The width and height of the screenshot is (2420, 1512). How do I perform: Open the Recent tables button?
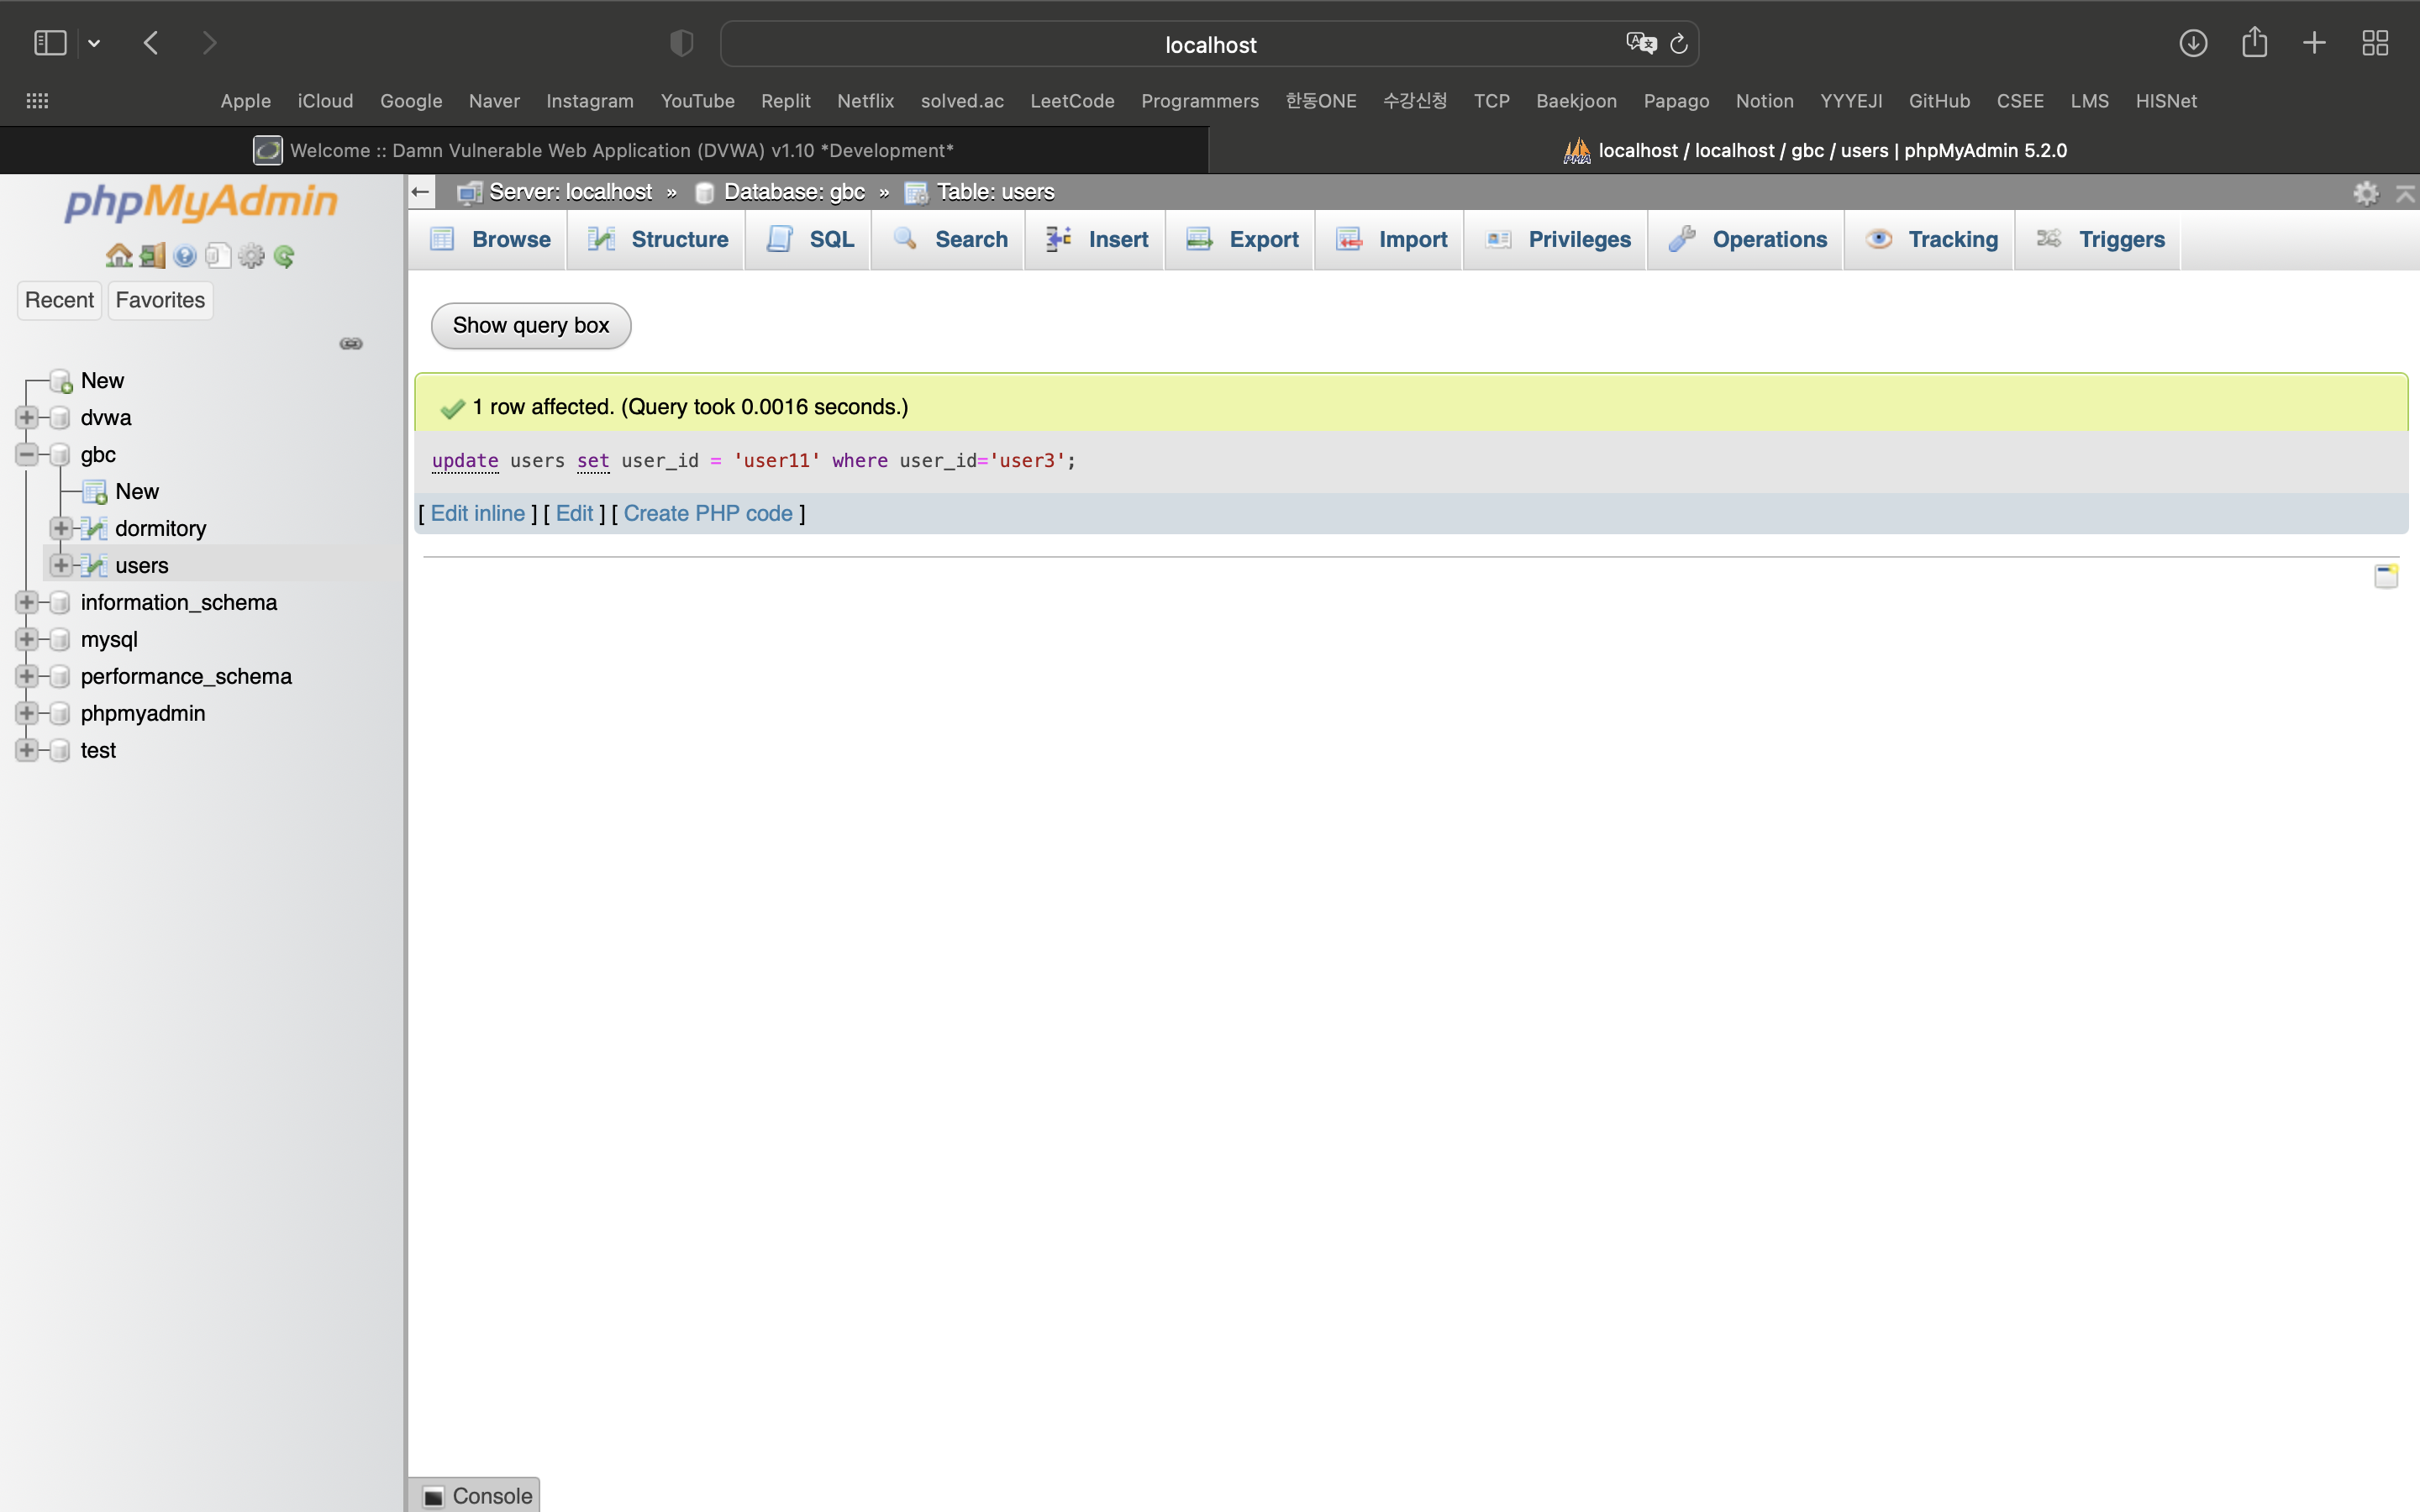59,300
